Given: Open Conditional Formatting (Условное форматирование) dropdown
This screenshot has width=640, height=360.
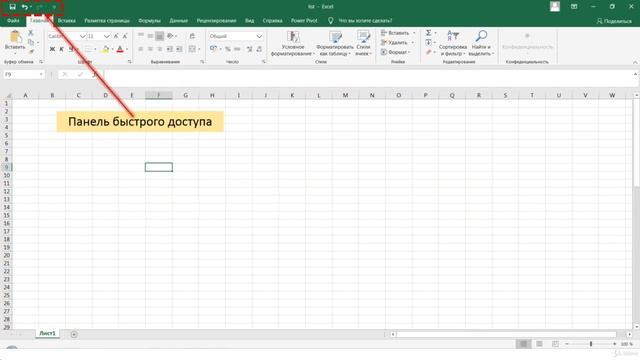Looking at the screenshot, I should click(293, 43).
